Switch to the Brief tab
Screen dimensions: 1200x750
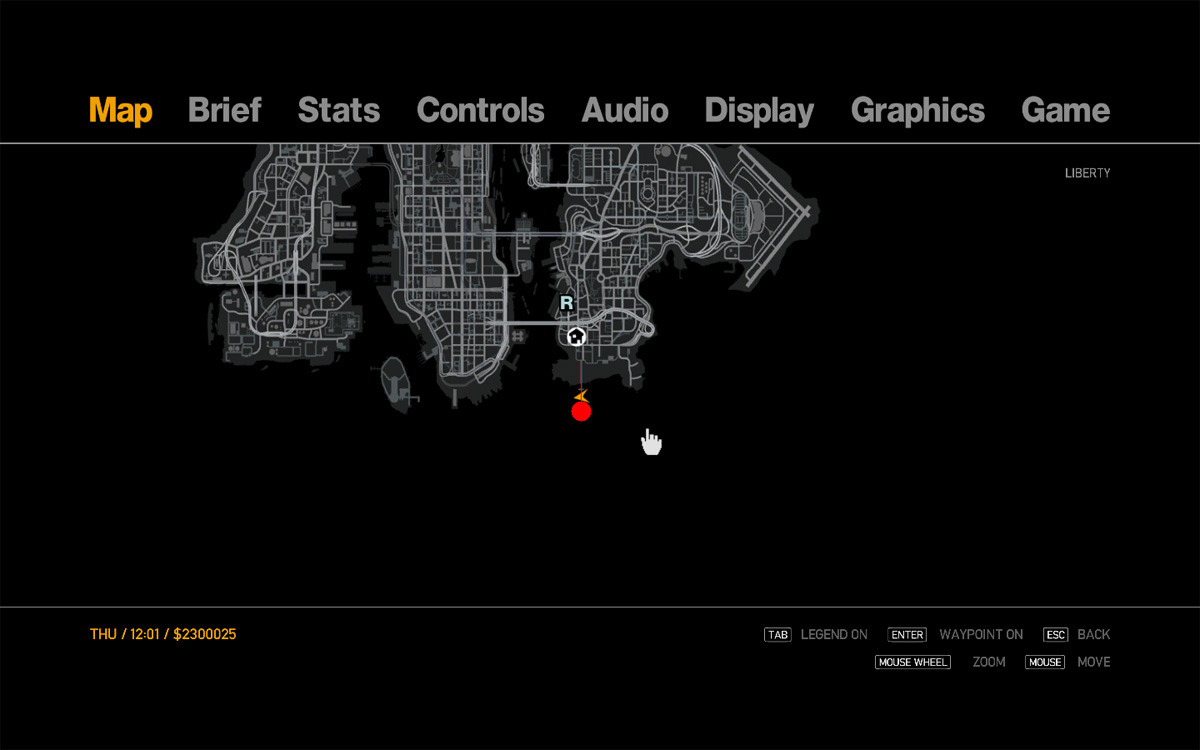224,110
